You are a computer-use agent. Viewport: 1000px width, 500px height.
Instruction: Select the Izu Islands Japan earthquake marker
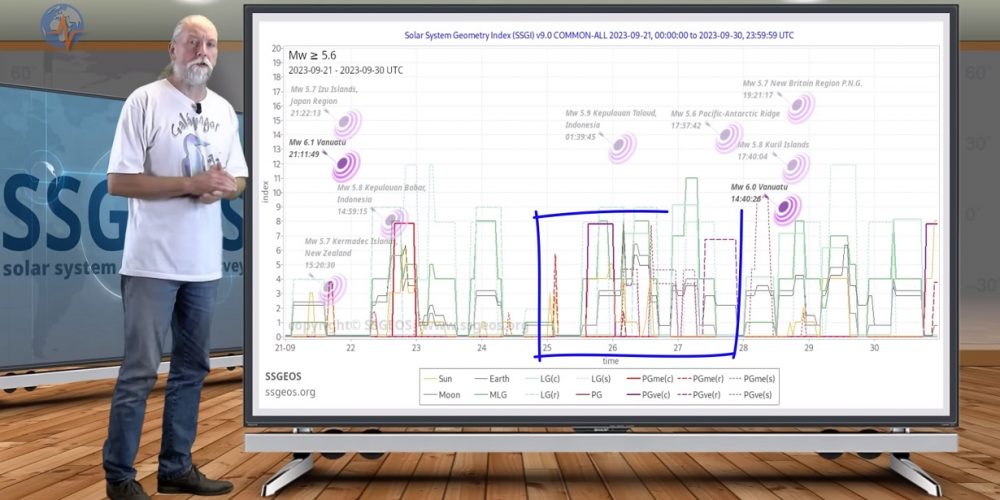(347, 125)
